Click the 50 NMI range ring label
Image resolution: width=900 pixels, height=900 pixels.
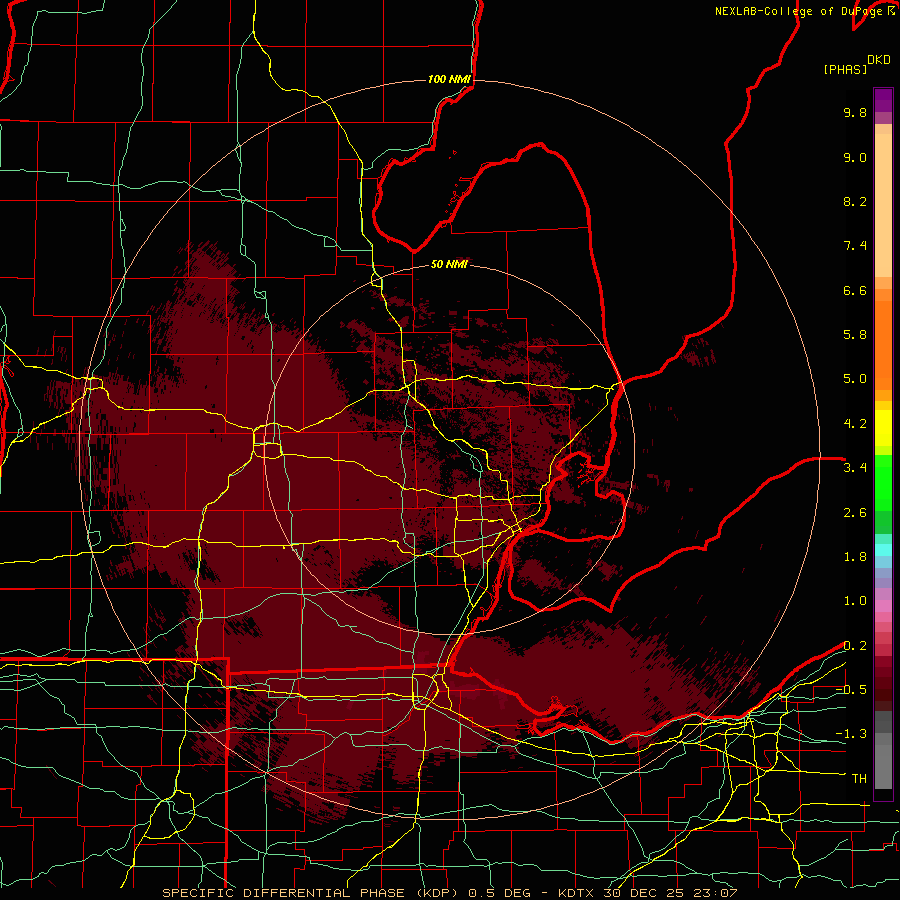tap(449, 264)
